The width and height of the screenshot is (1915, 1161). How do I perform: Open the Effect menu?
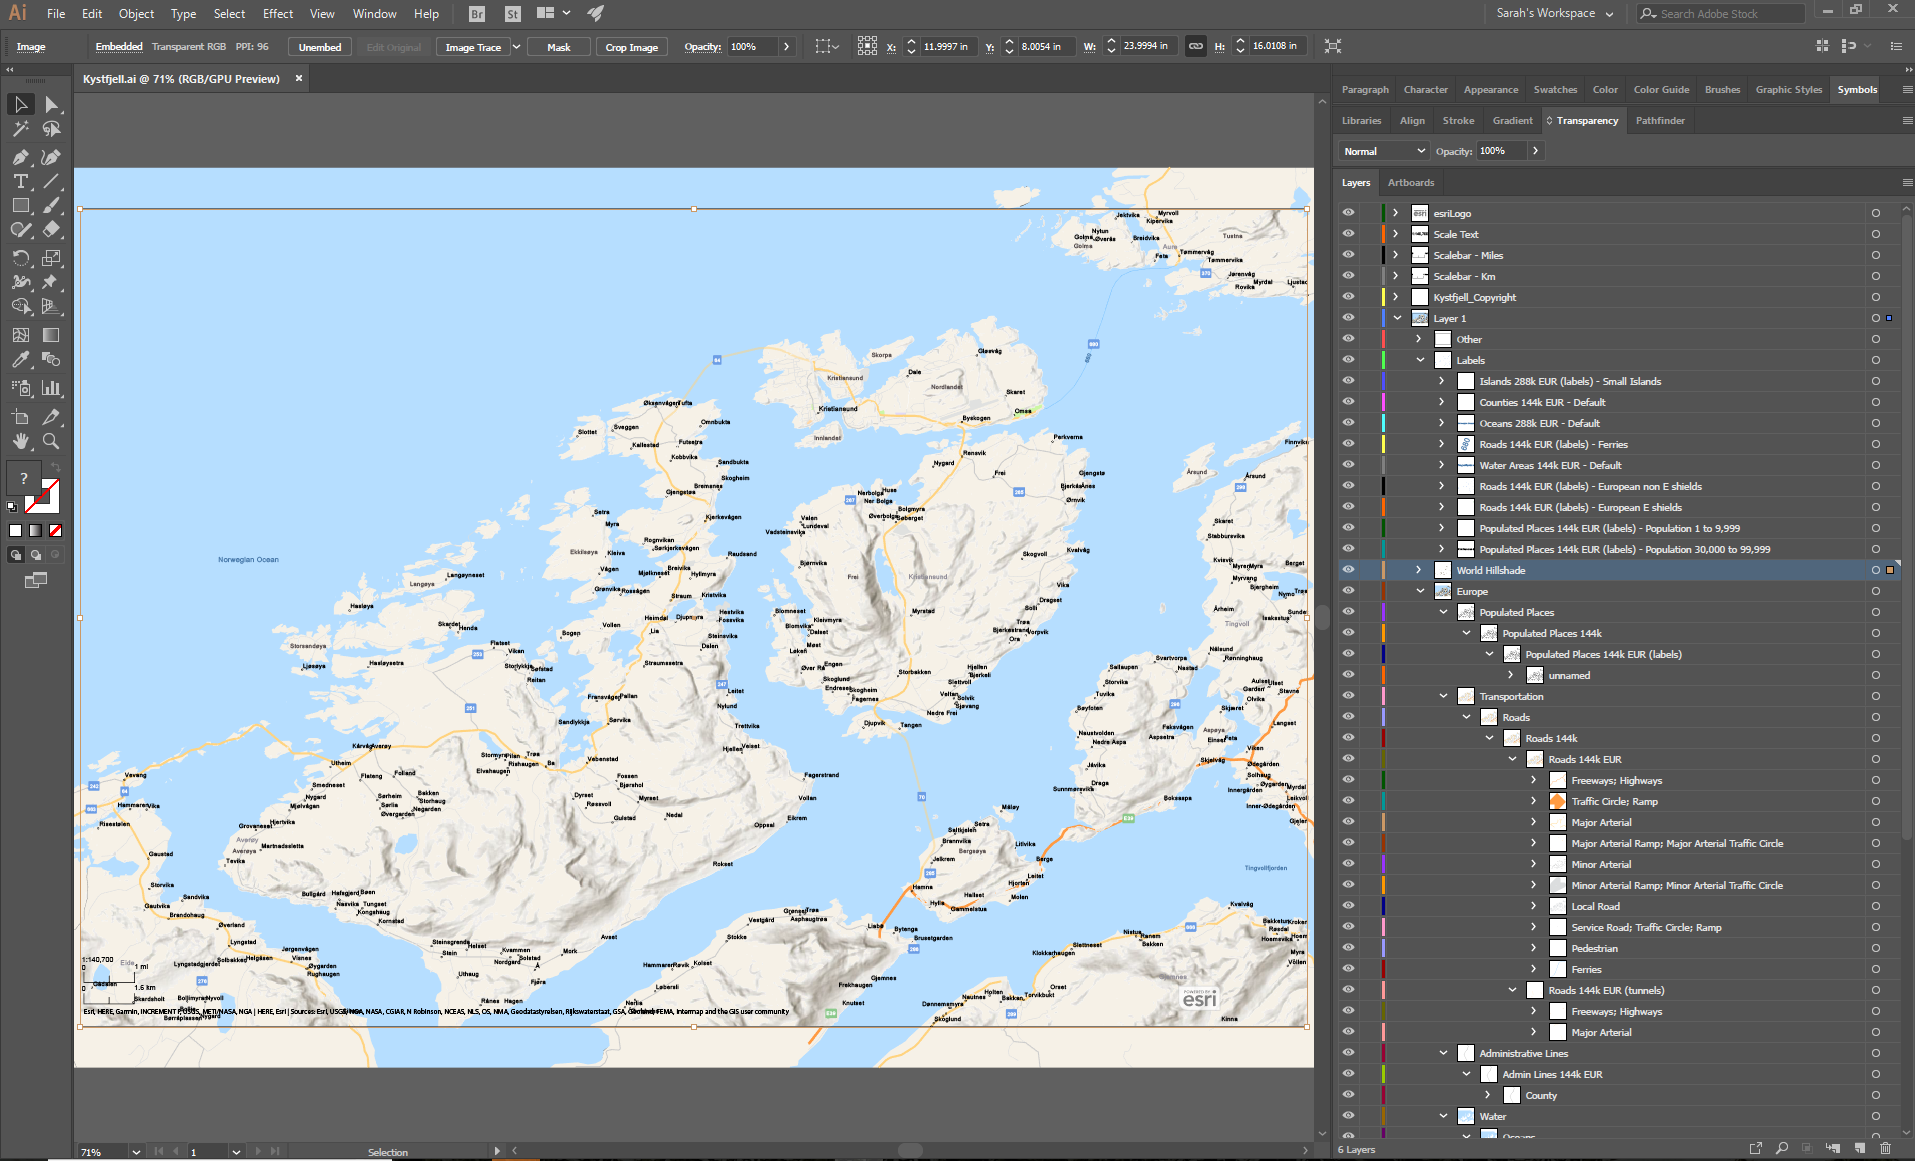(x=277, y=14)
